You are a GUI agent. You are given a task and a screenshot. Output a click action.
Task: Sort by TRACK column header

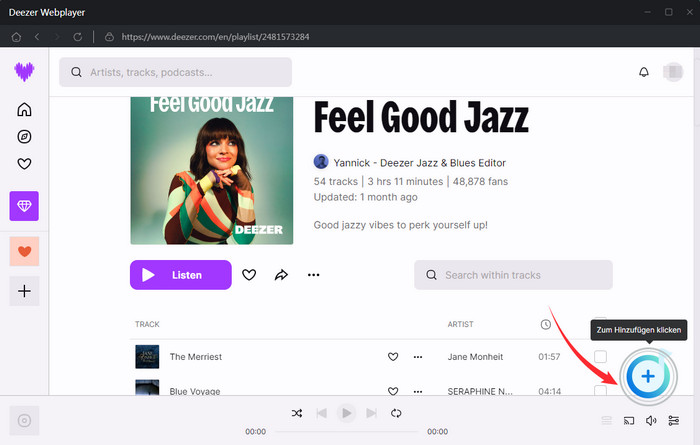[x=147, y=324]
